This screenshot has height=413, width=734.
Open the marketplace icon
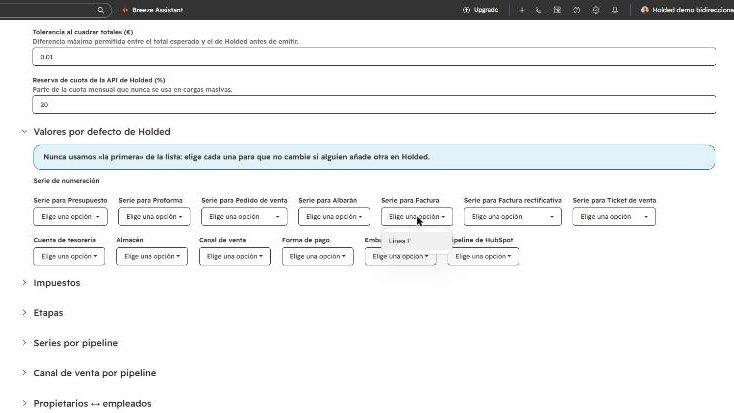[x=557, y=10]
